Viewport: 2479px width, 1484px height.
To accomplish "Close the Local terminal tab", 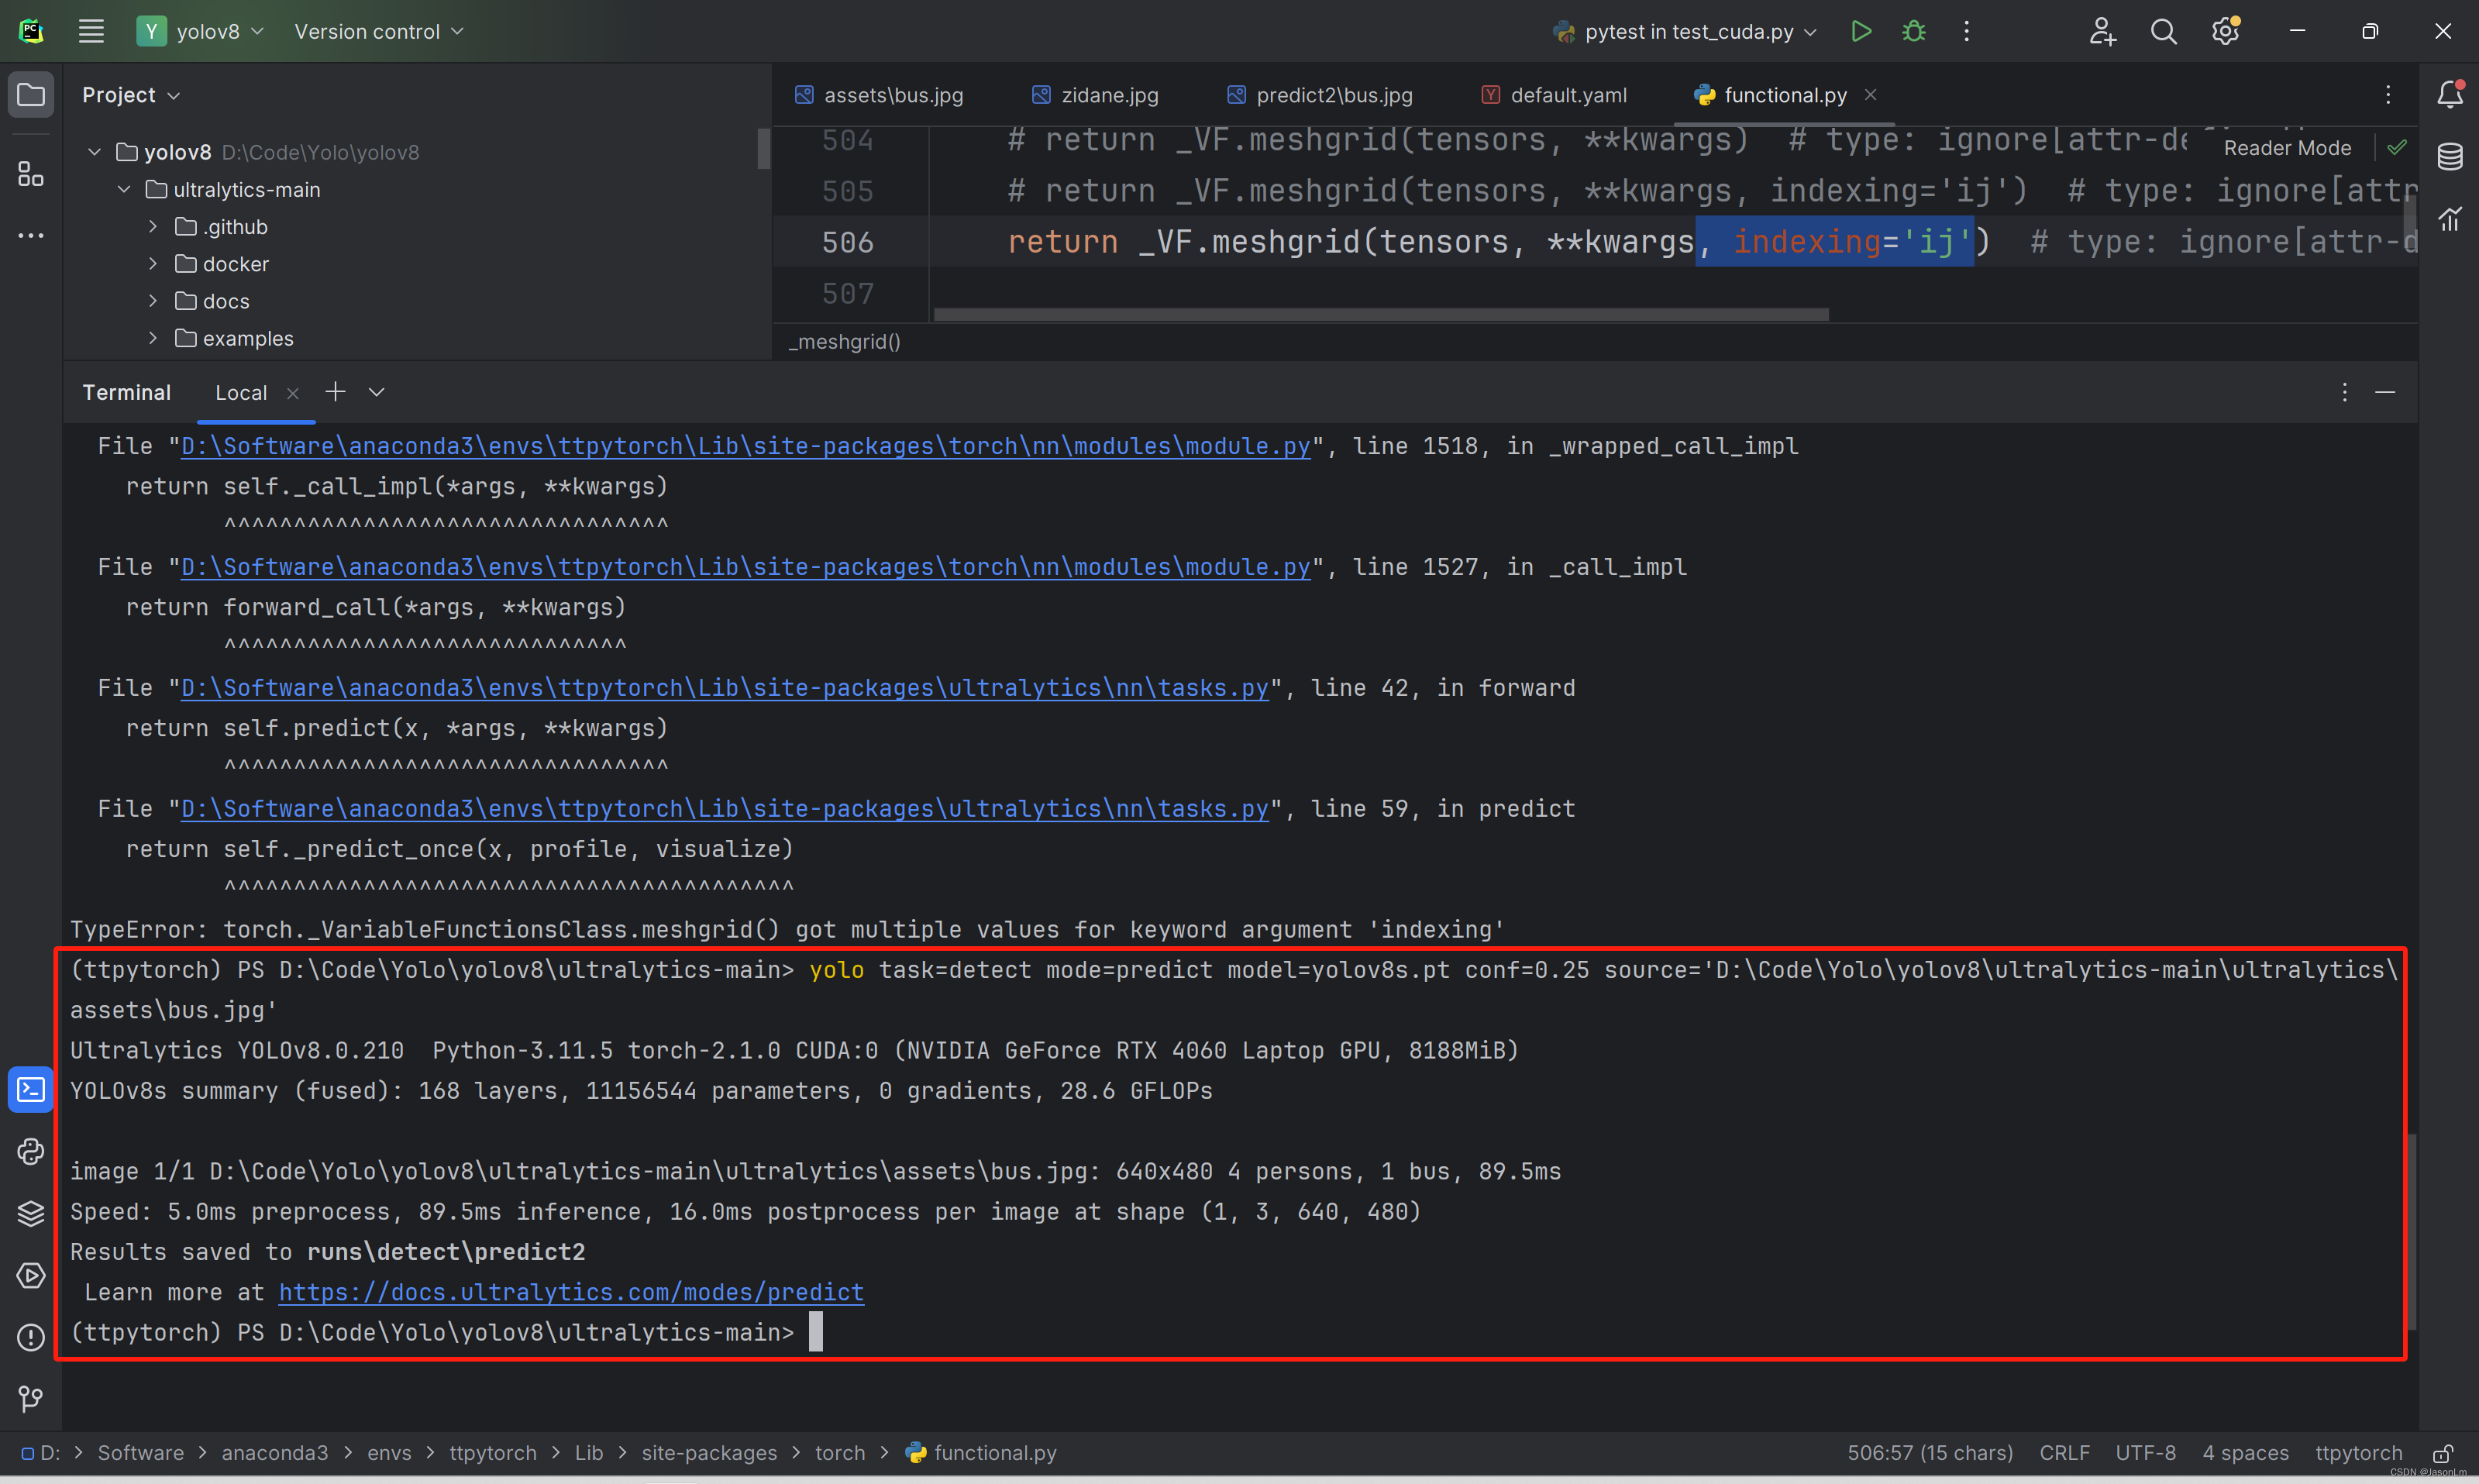I will click(x=292, y=393).
